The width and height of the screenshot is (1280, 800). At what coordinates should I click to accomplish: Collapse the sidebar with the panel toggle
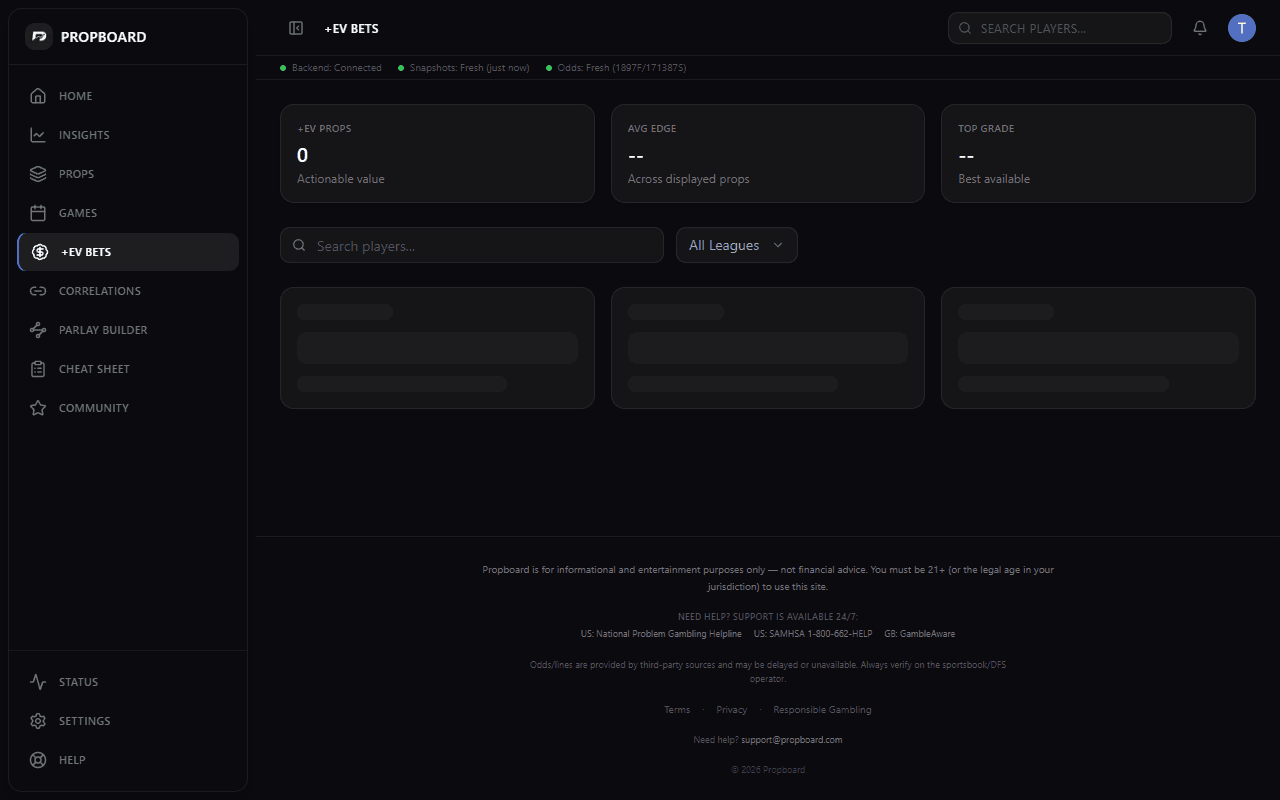pos(296,28)
